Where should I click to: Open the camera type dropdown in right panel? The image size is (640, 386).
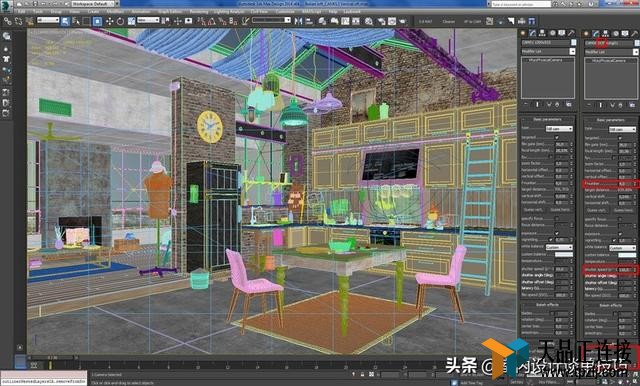pyautogui.click(x=622, y=129)
